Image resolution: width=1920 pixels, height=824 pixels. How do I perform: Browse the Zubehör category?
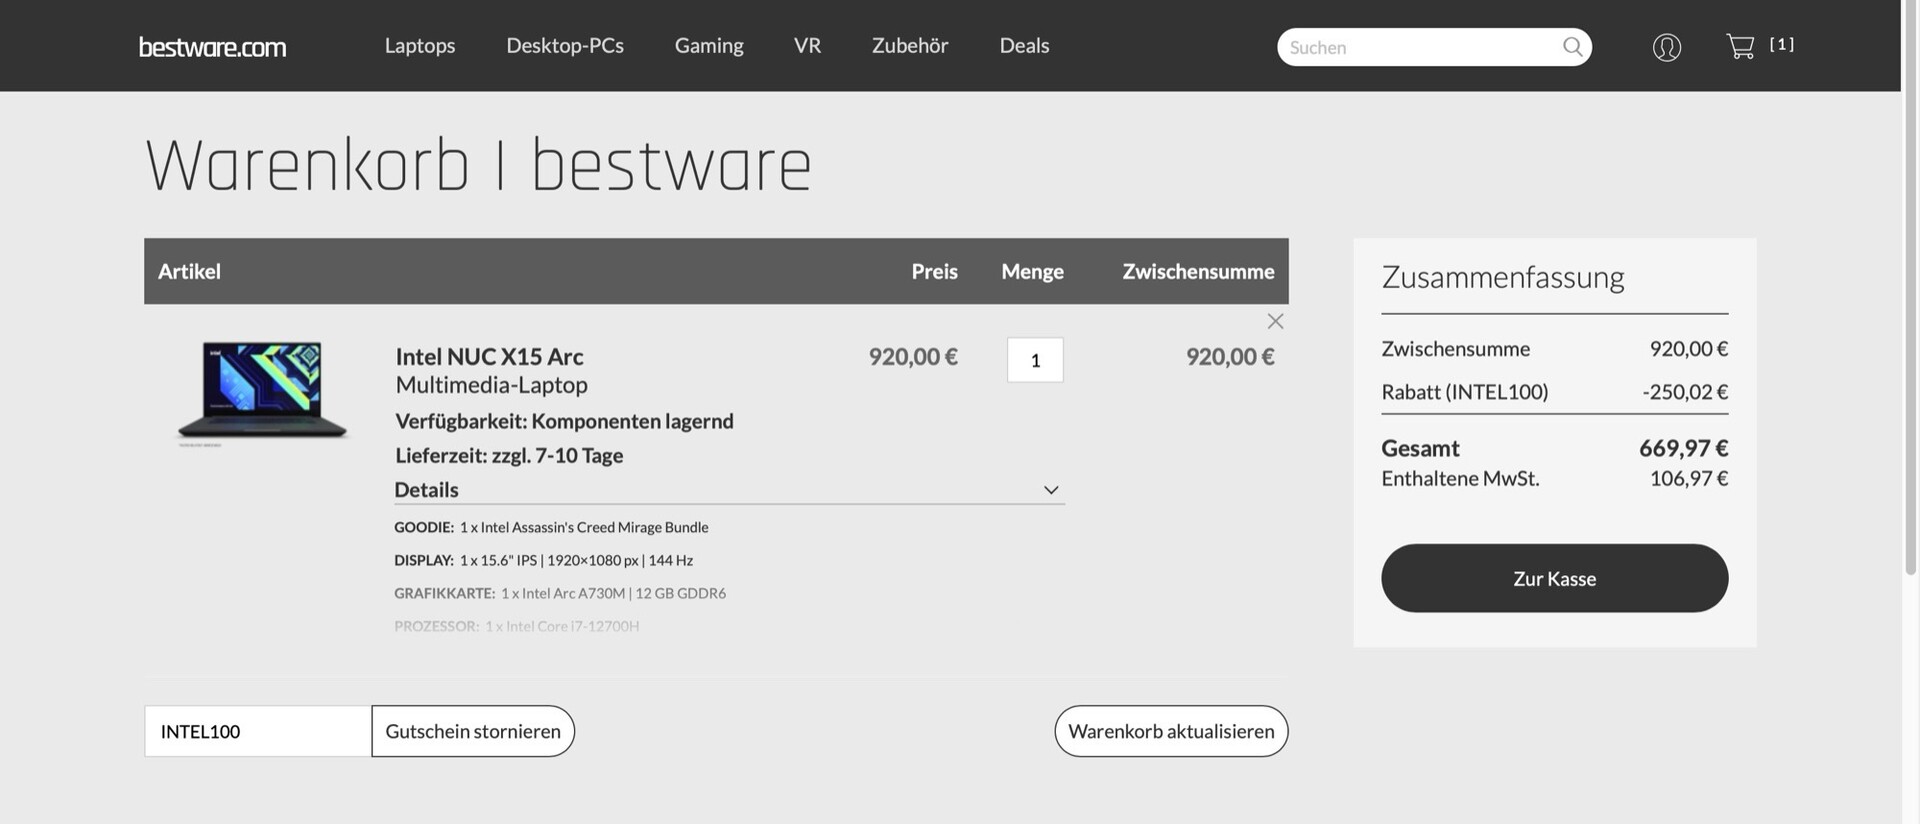(910, 46)
